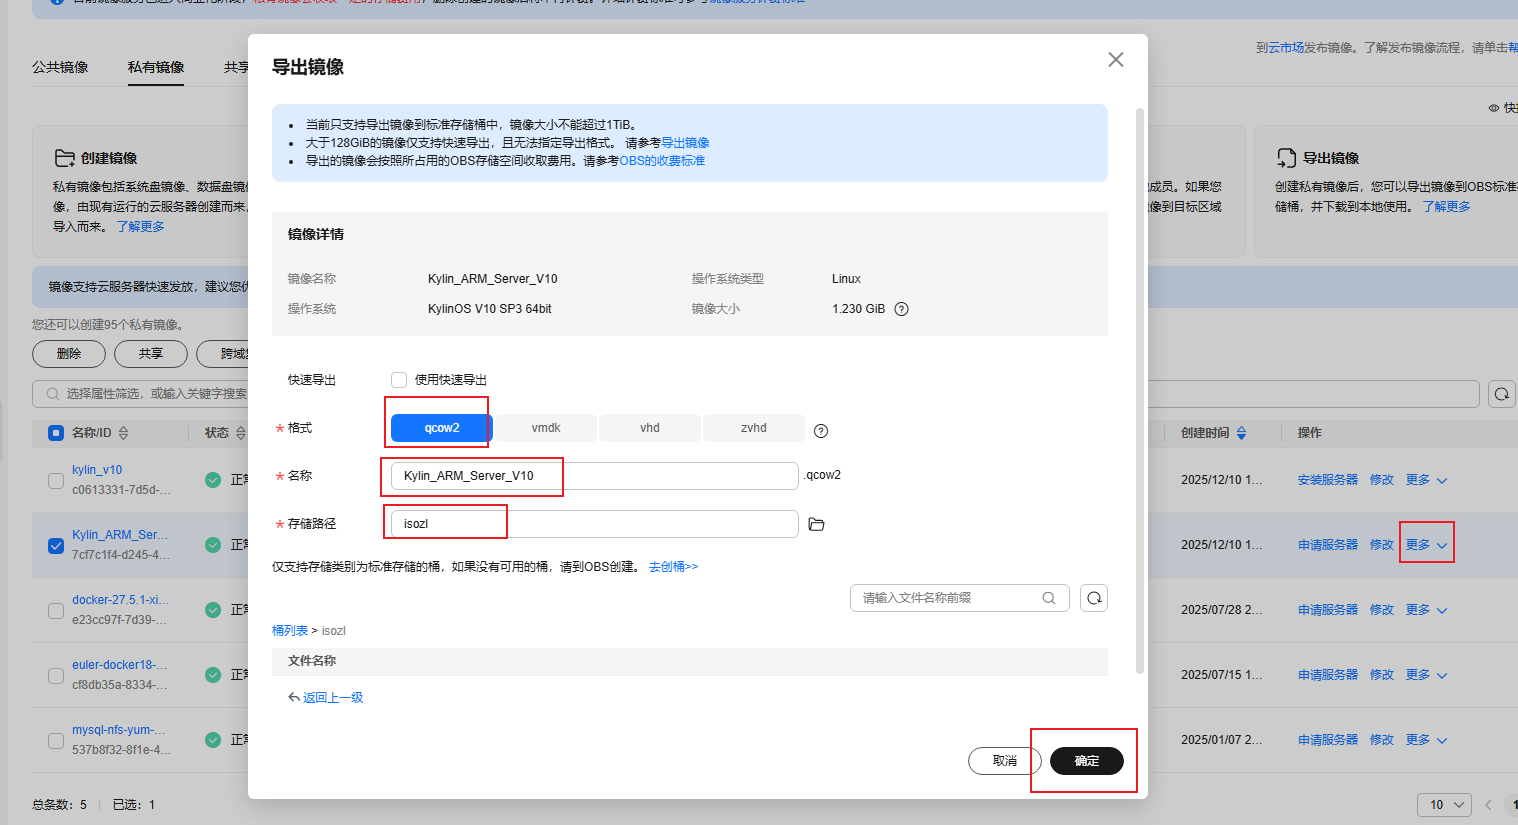The image size is (1518, 825).
Task: Click the refresh icon at table top right
Action: click(1501, 394)
